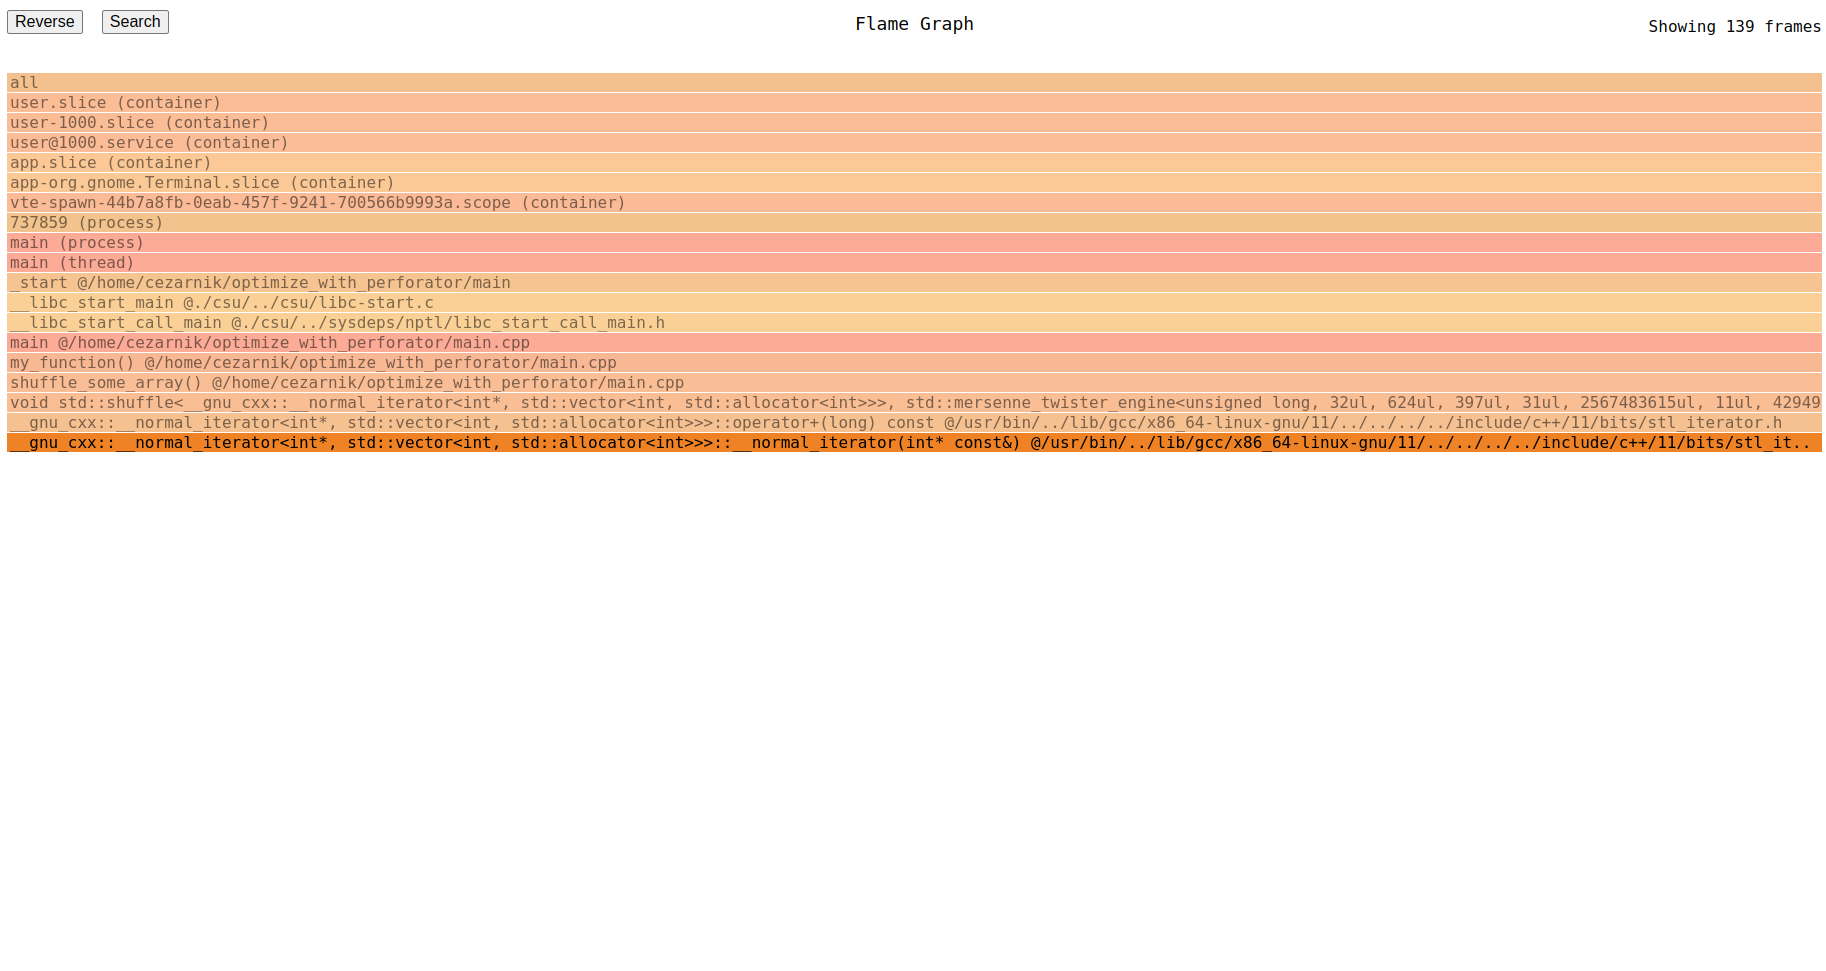Zoom into void std::shuffle frame
1826x971 pixels.
pos(913,403)
